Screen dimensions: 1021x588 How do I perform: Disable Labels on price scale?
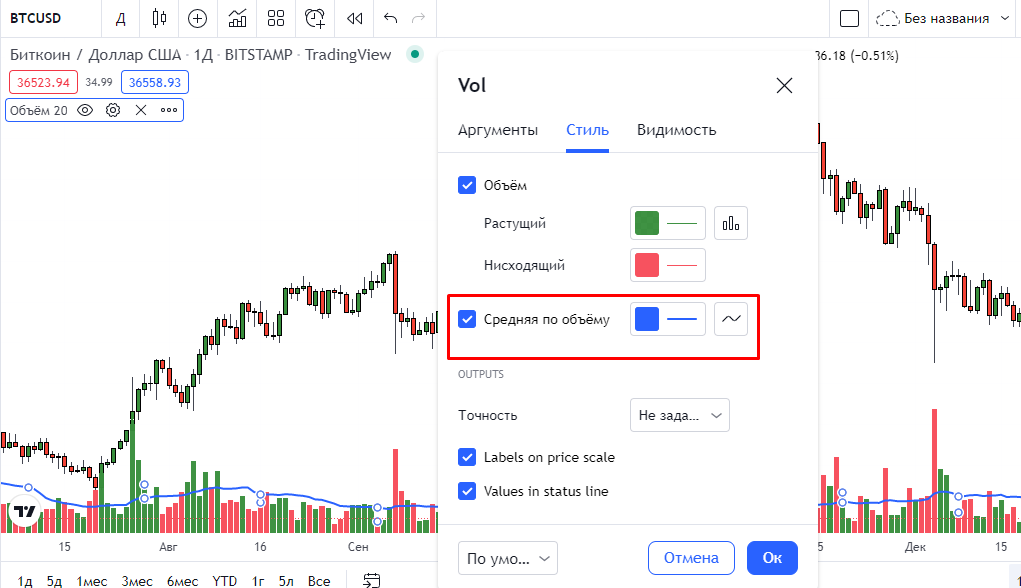pos(467,457)
